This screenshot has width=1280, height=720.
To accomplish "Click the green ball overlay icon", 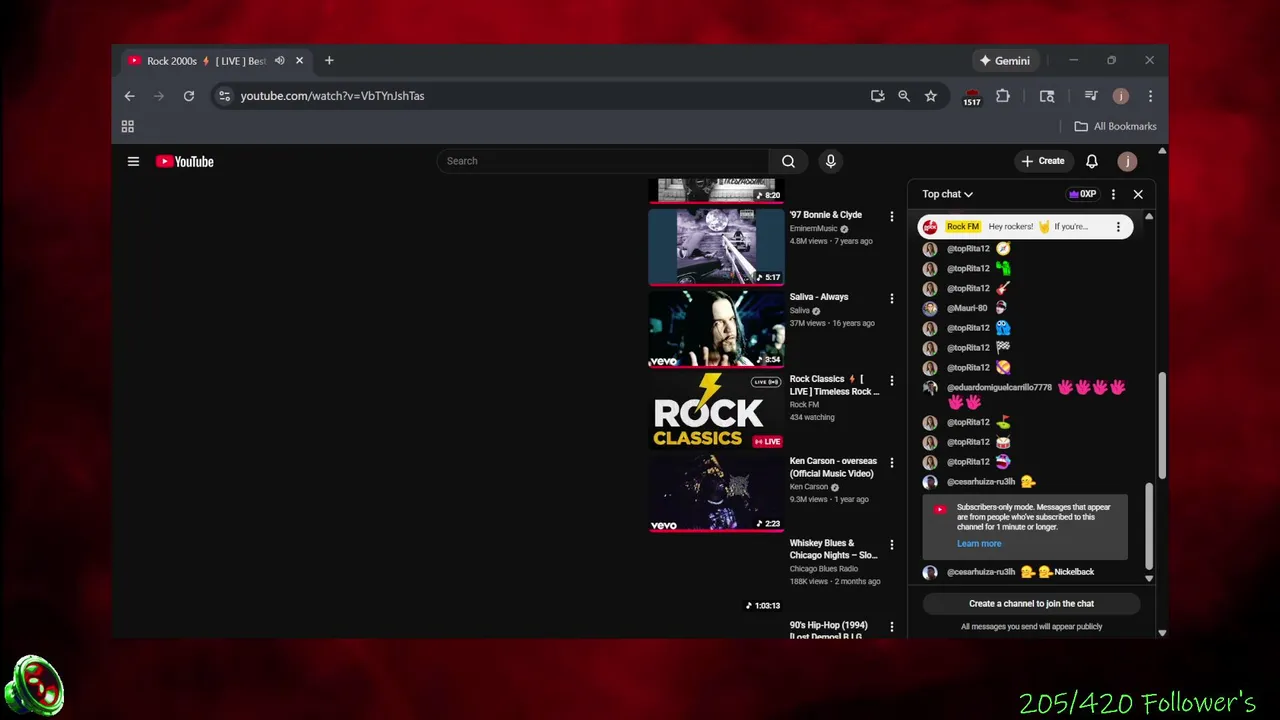I will pos(35,686).
